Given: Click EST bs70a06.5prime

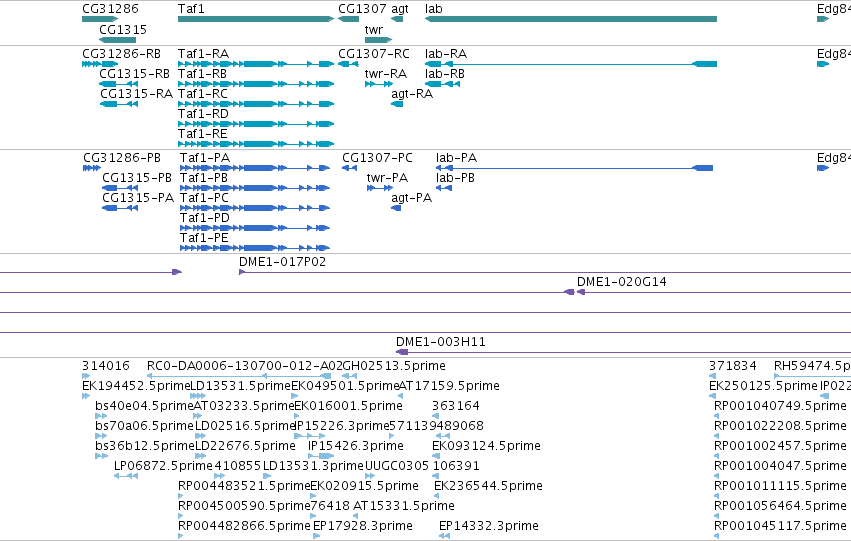Looking at the screenshot, I should point(101,436).
